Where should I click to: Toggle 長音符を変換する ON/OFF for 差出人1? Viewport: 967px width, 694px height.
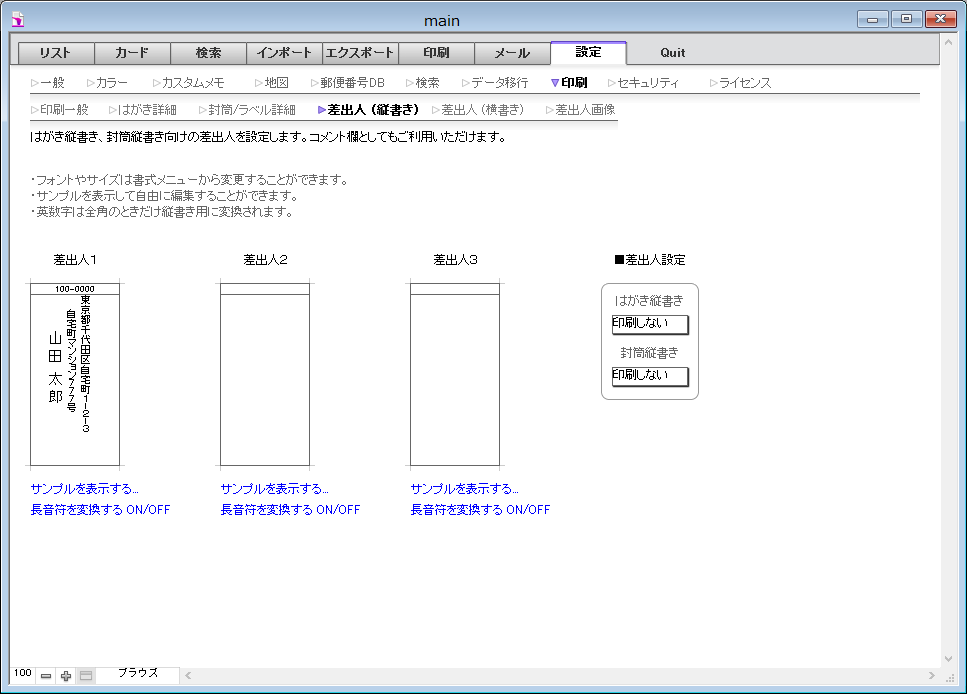pos(100,510)
